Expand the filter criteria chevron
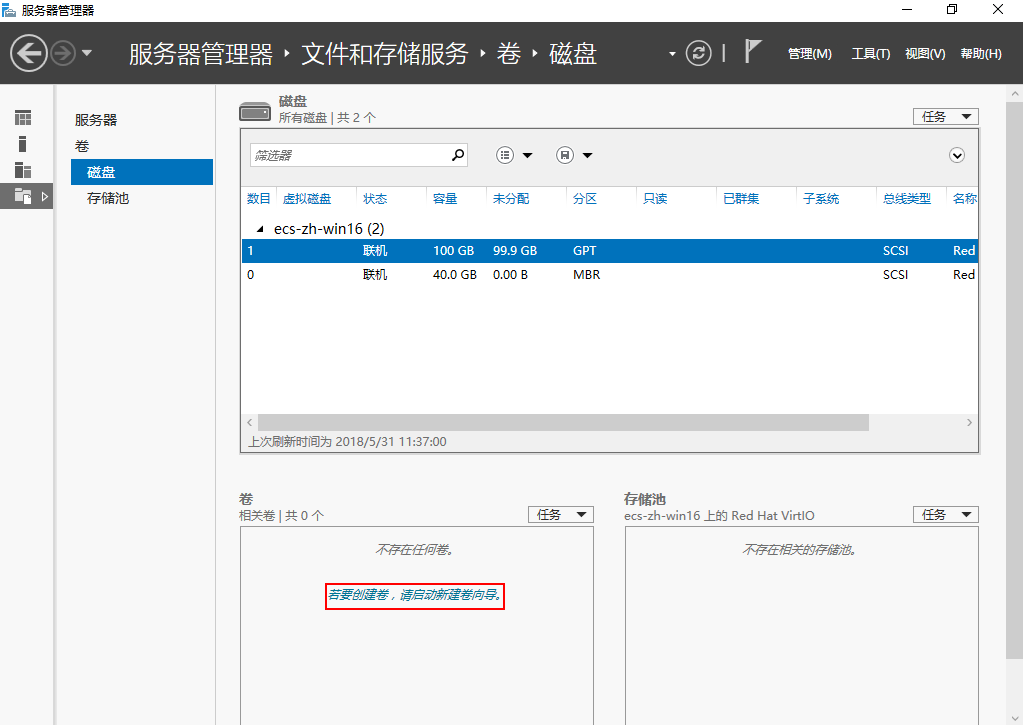The height and width of the screenshot is (725, 1023). point(957,155)
